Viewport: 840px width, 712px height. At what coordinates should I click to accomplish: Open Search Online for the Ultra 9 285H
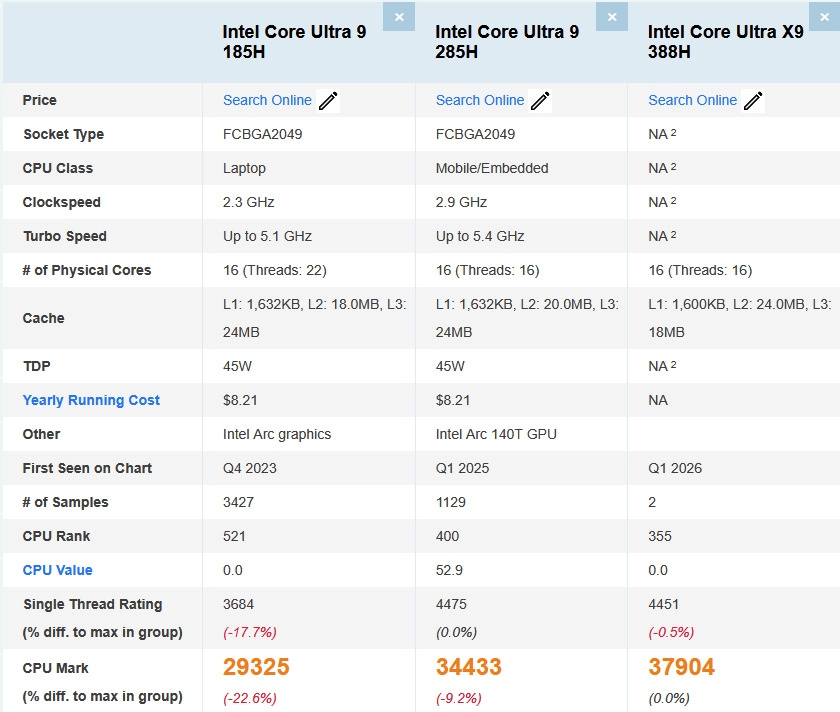click(x=480, y=100)
